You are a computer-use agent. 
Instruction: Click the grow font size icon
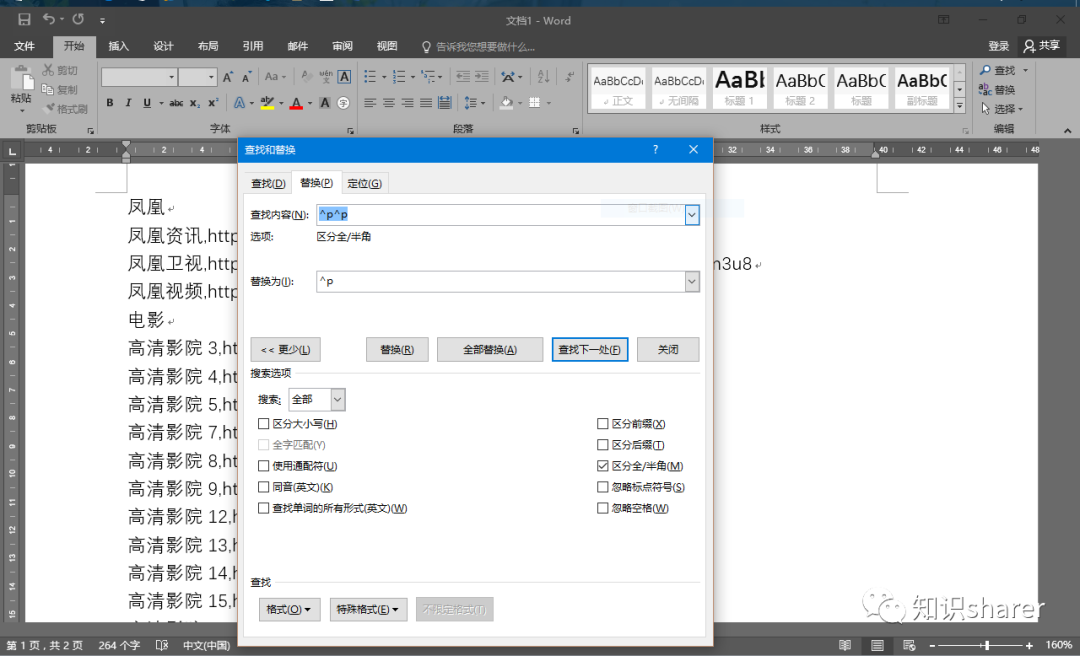coord(228,77)
